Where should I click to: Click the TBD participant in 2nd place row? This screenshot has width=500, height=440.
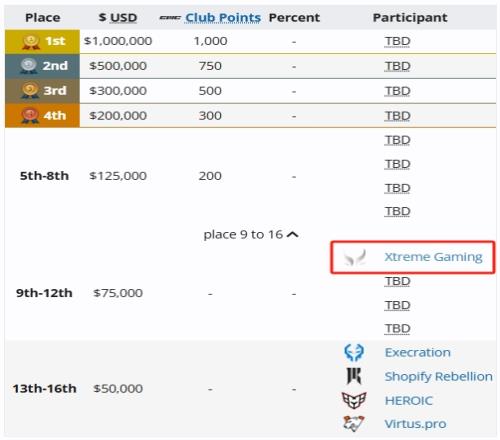coord(397,66)
